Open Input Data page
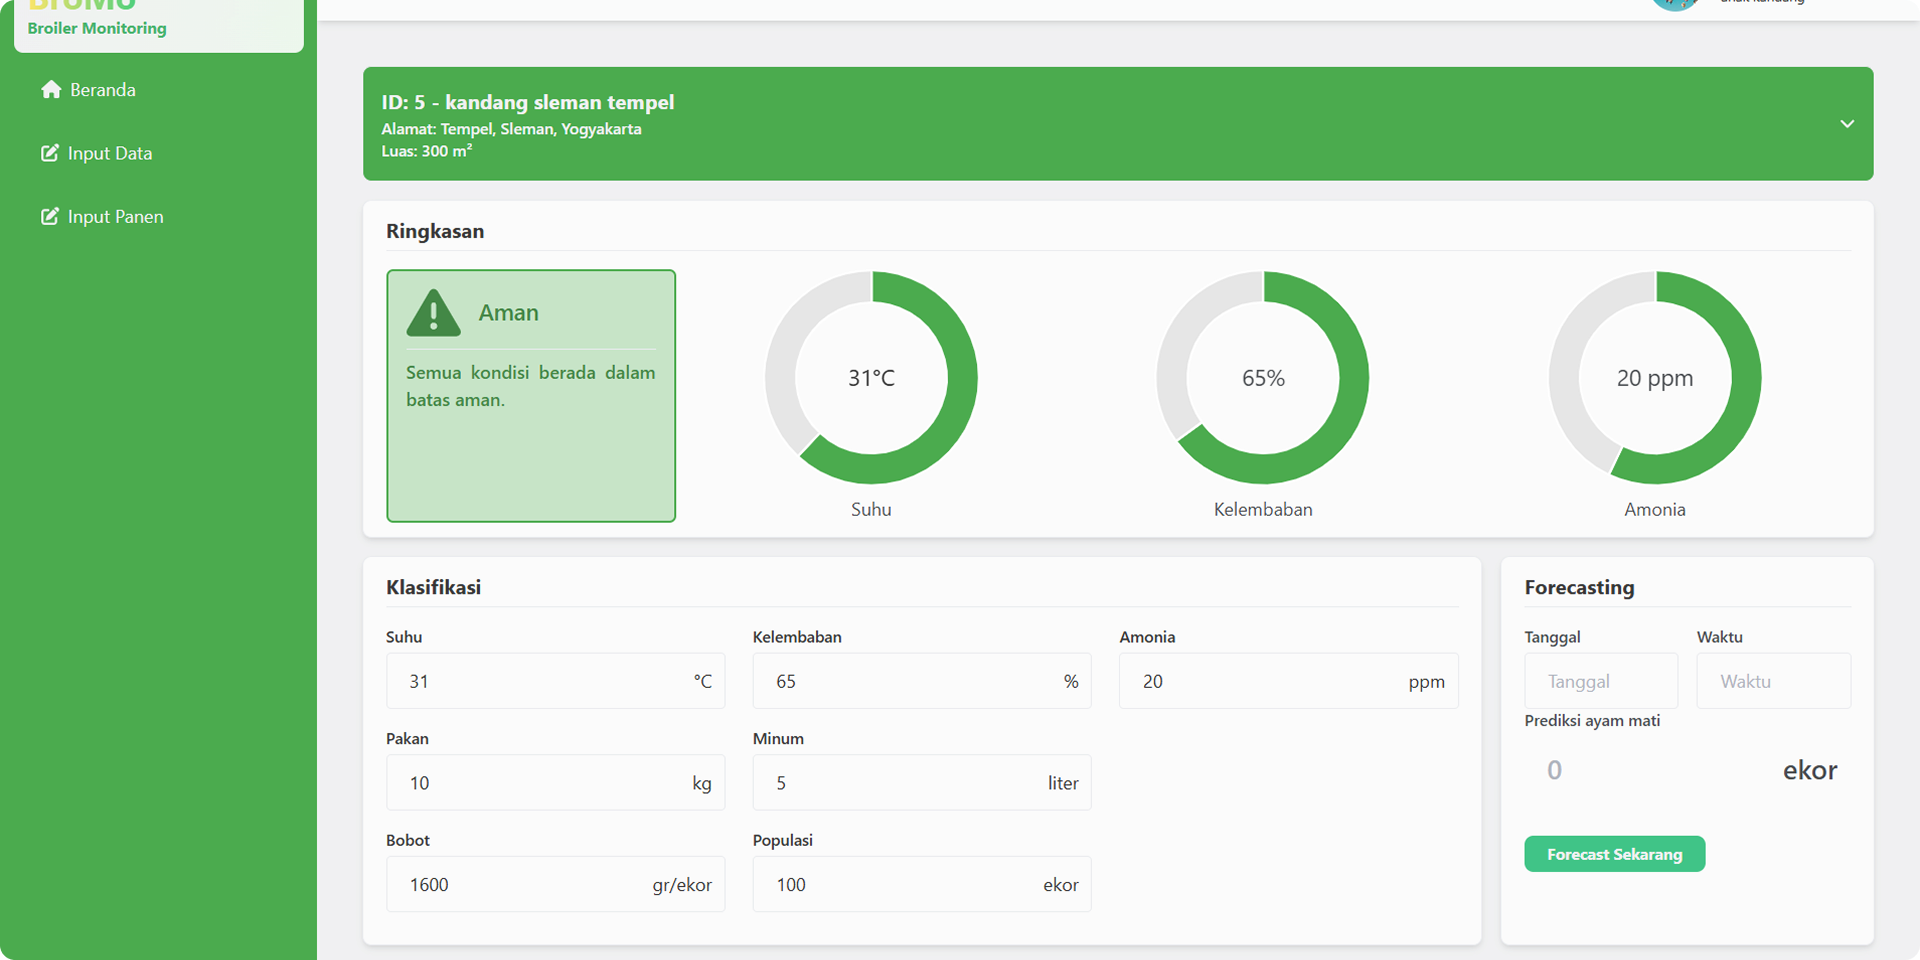 pos(96,153)
